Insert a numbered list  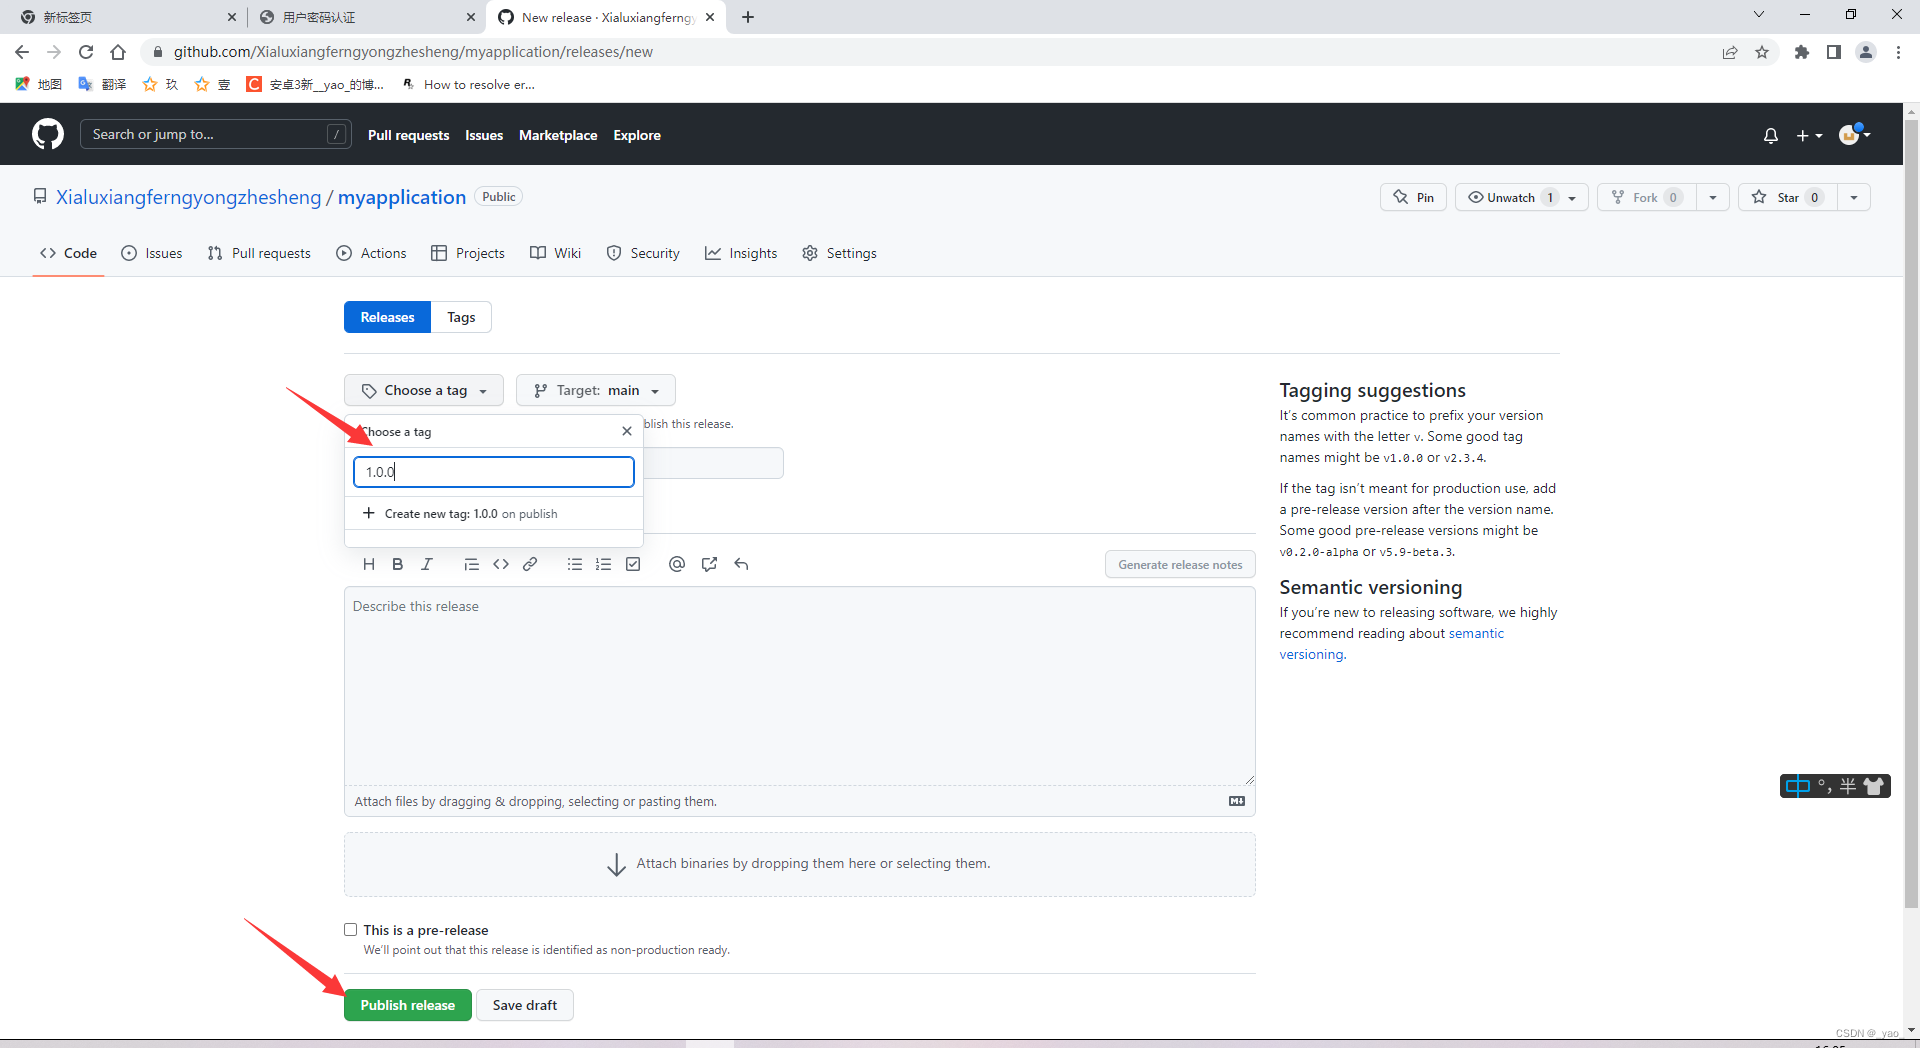604,564
